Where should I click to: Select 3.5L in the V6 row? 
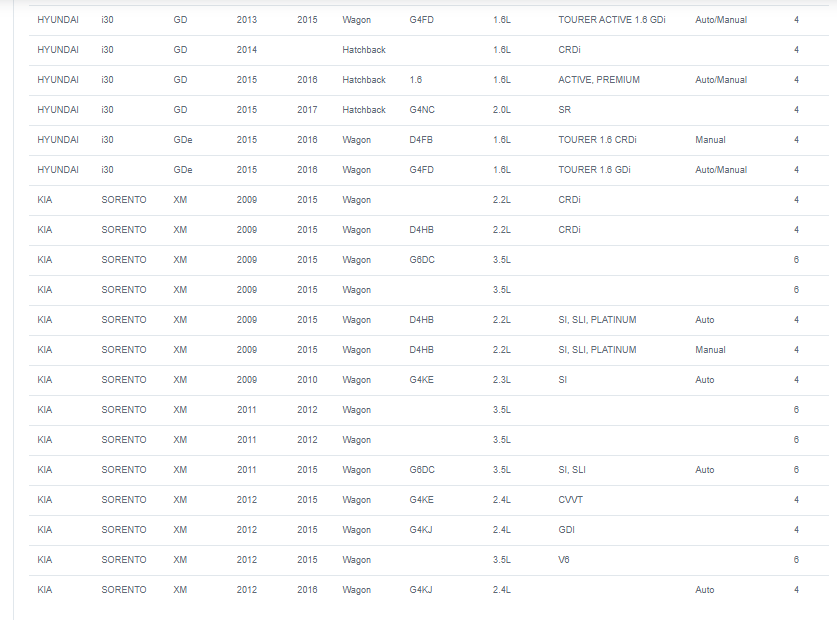click(x=502, y=559)
